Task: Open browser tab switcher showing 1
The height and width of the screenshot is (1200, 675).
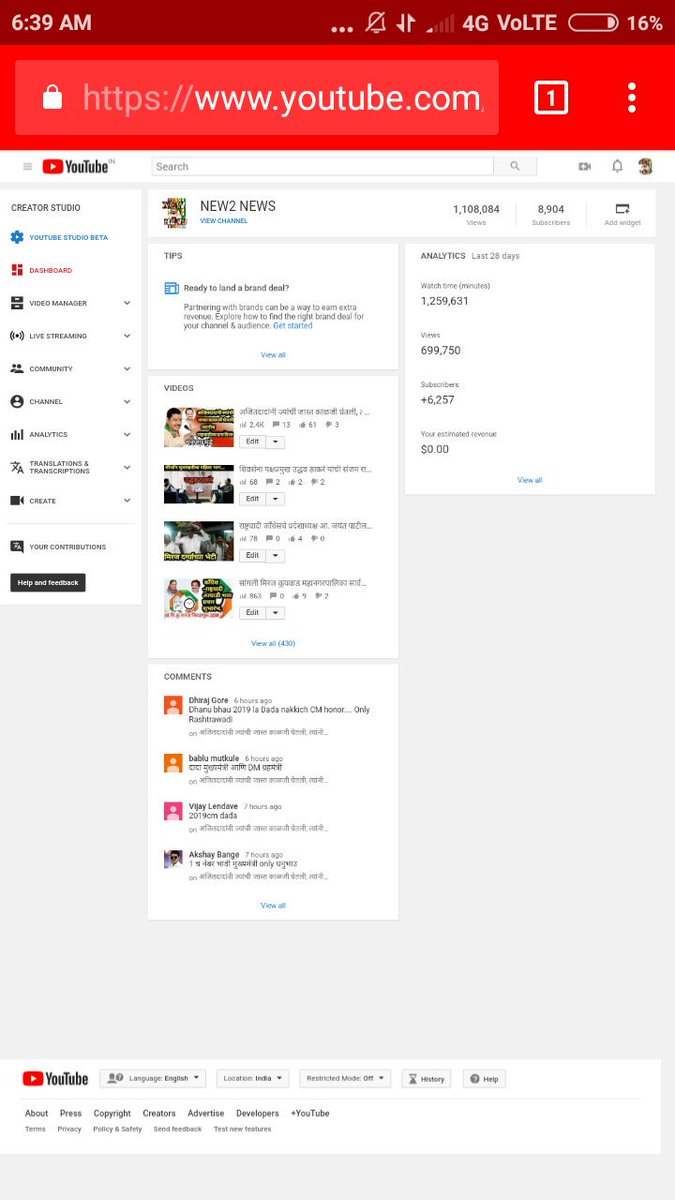Action: click(x=551, y=98)
